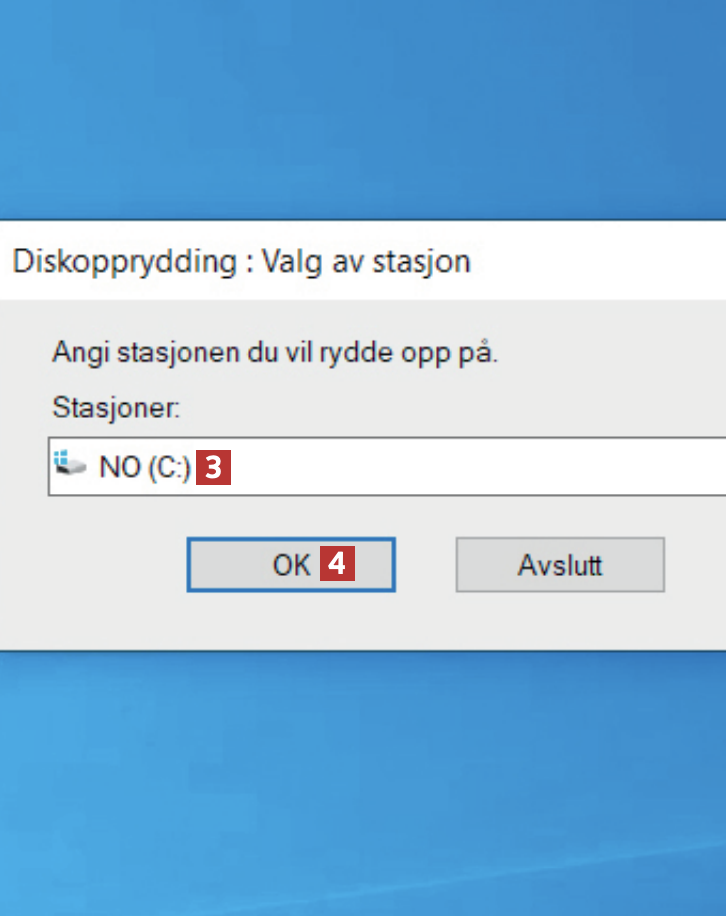Click blank space right of the Stasjoner label
The width and height of the screenshot is (726, 916).
click(x=450, y=409)
